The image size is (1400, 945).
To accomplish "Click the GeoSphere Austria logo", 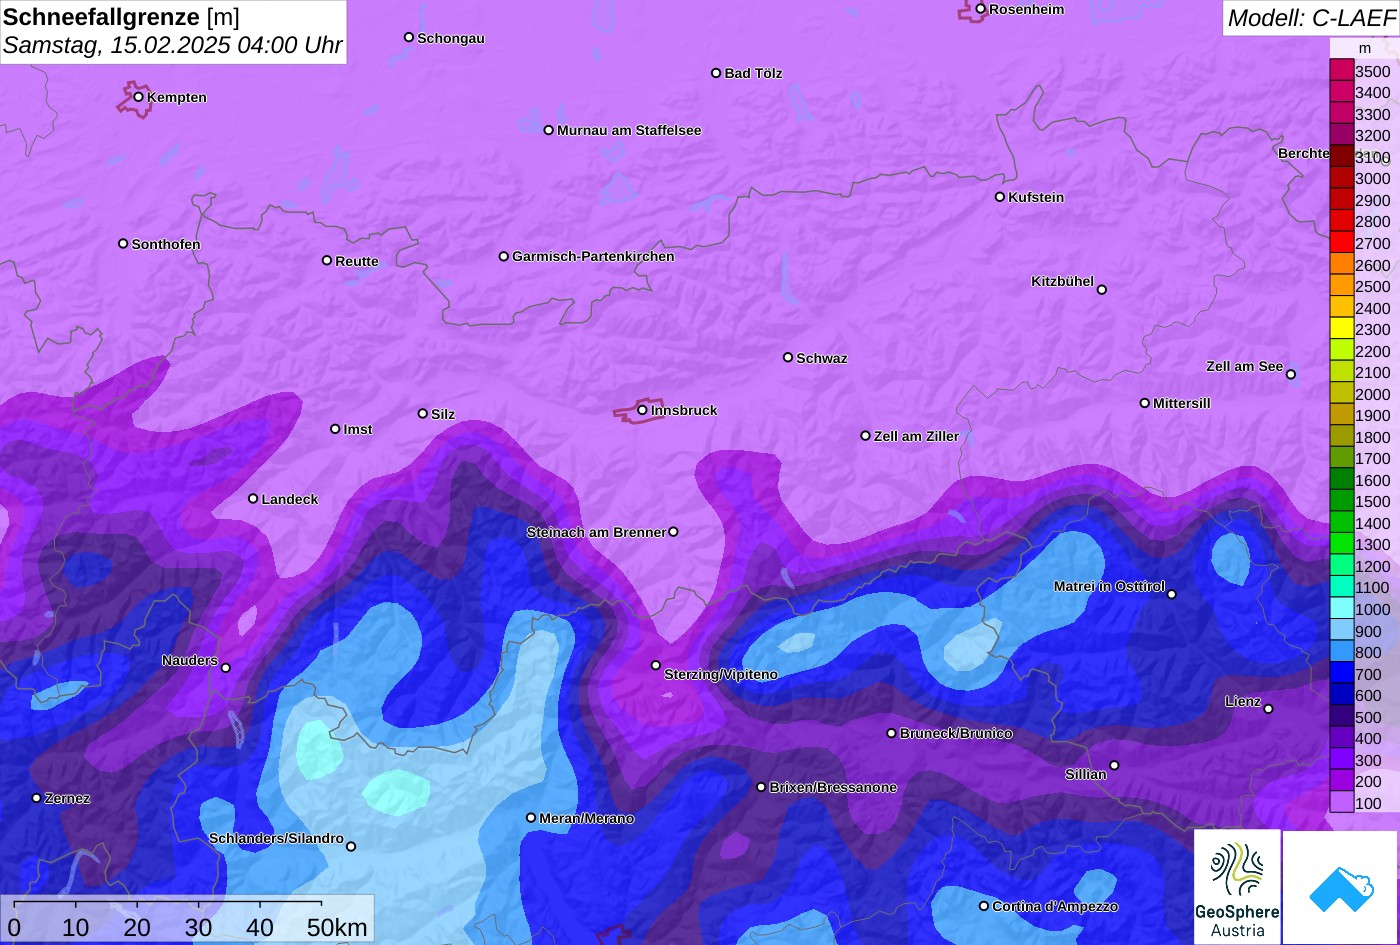I will (x=1237, y=887).
